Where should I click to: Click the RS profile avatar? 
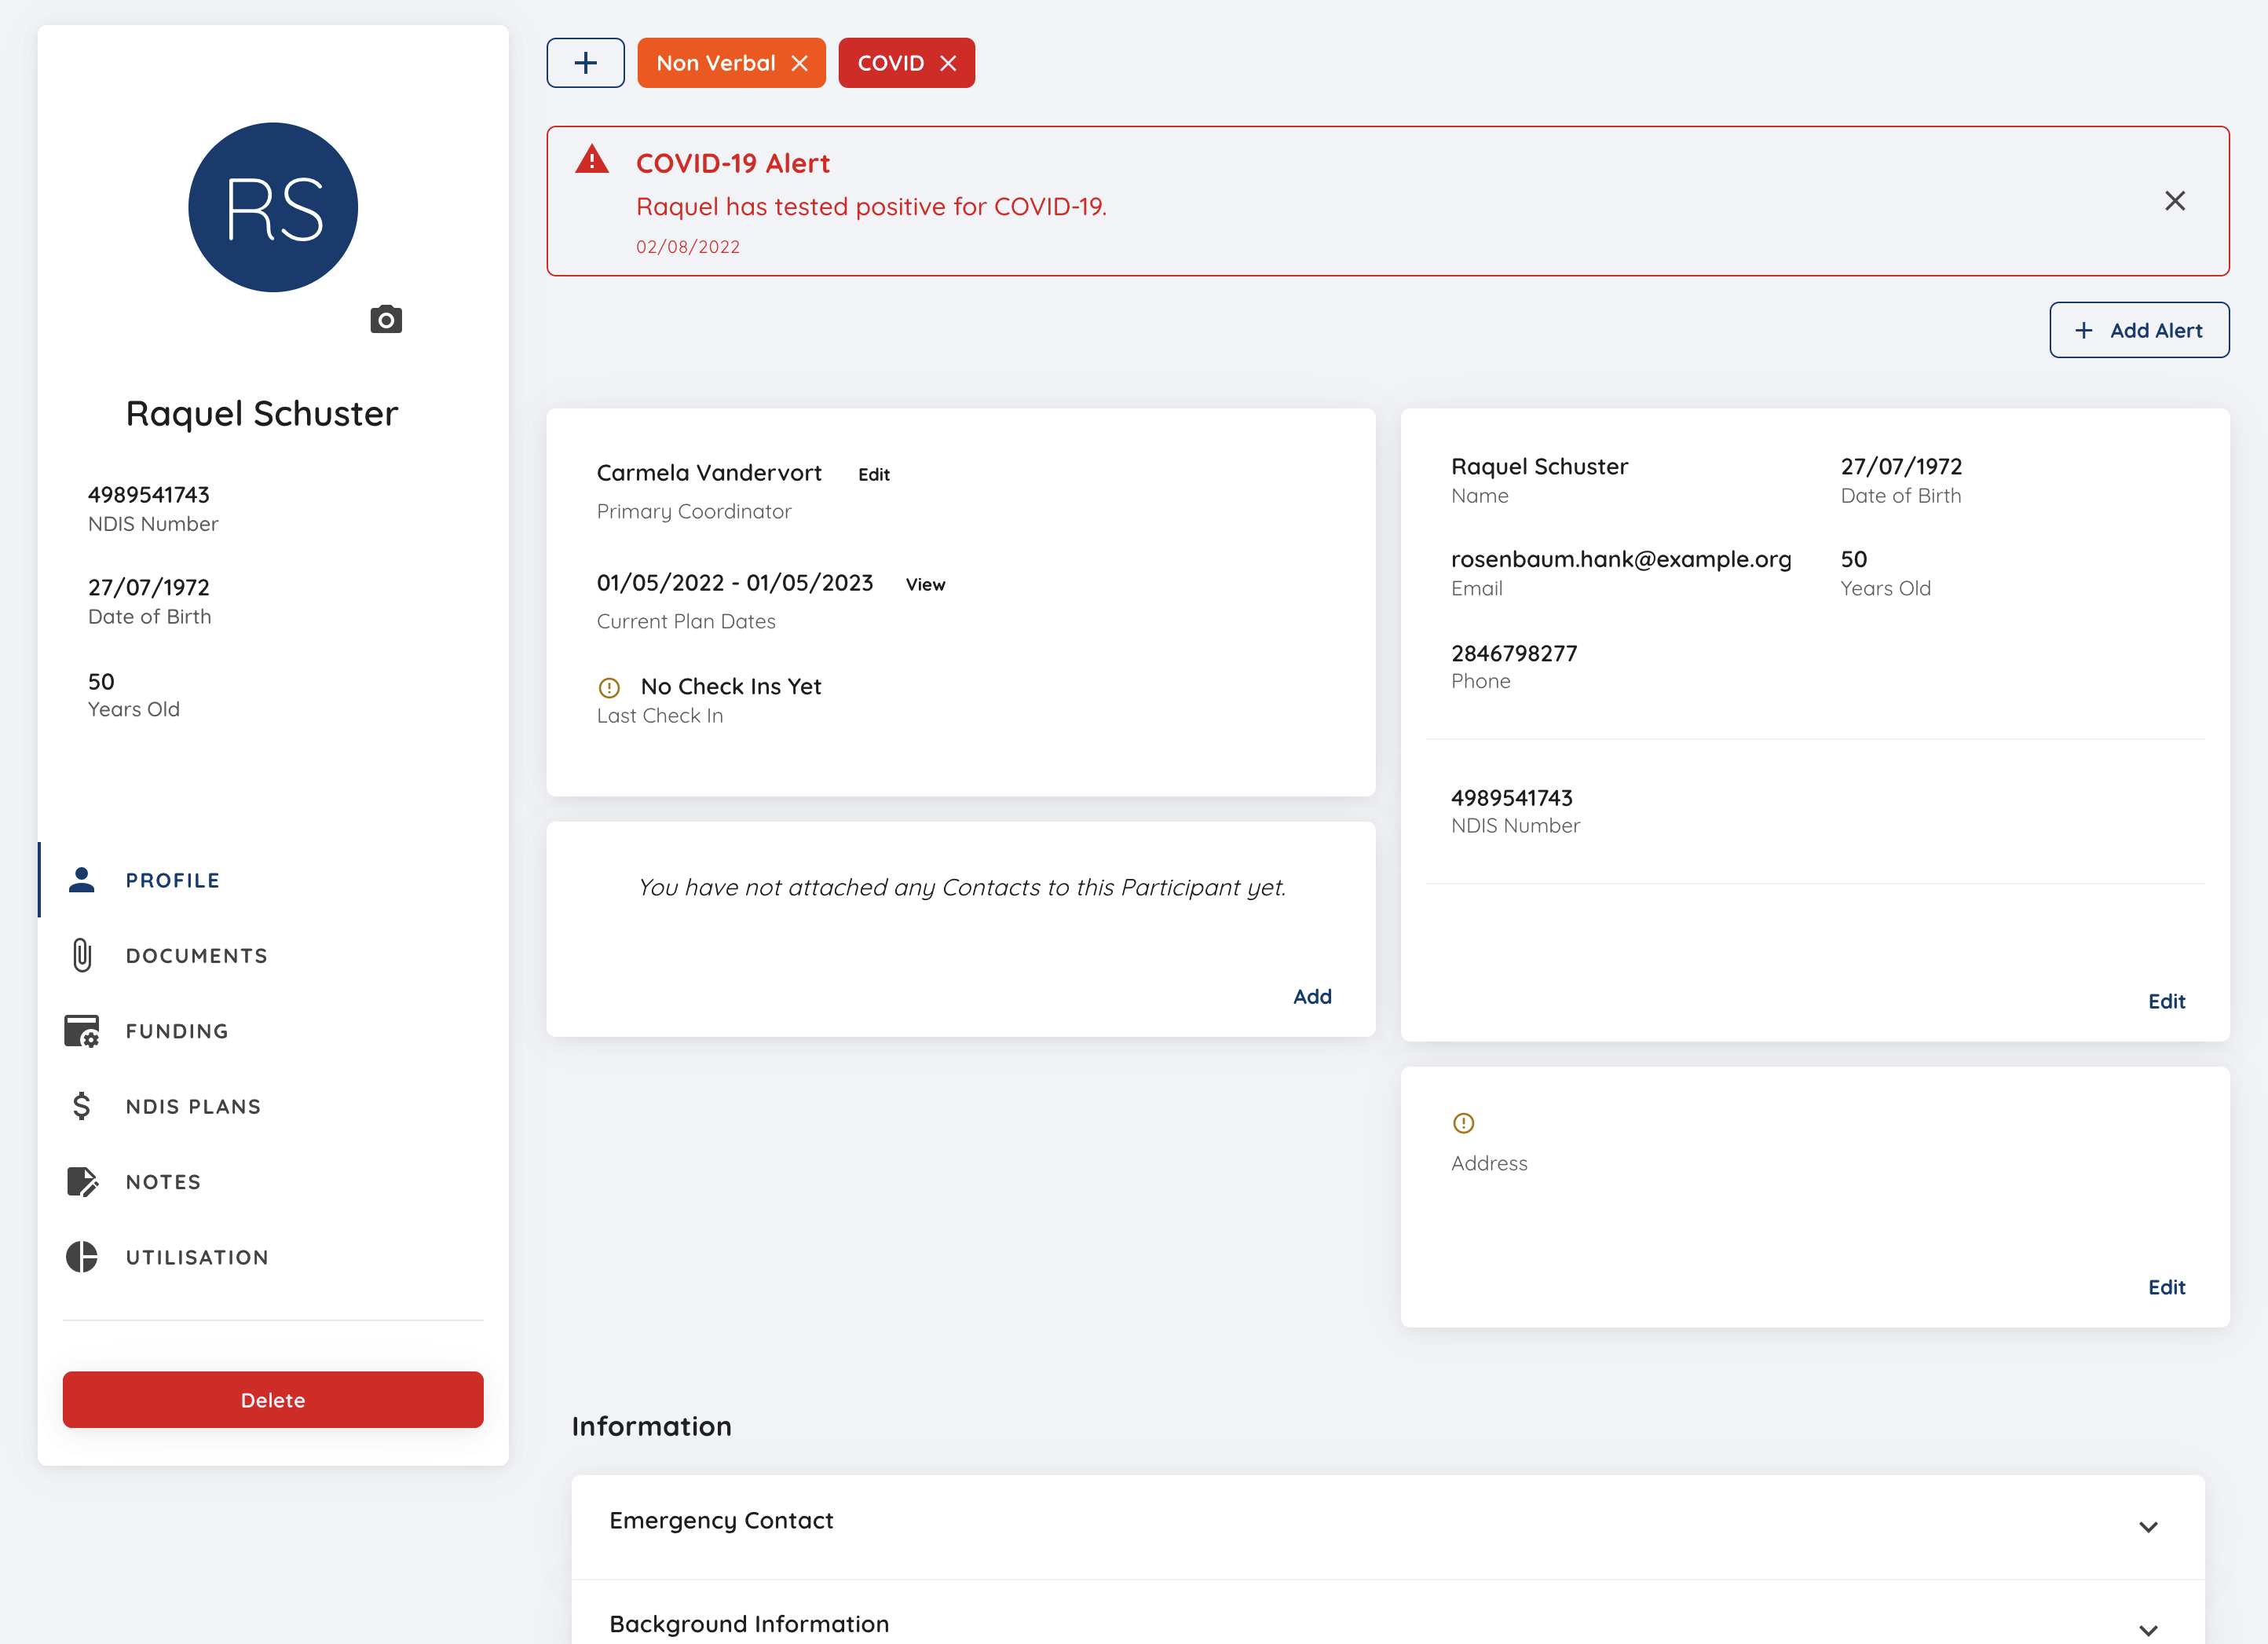[273, 208]
